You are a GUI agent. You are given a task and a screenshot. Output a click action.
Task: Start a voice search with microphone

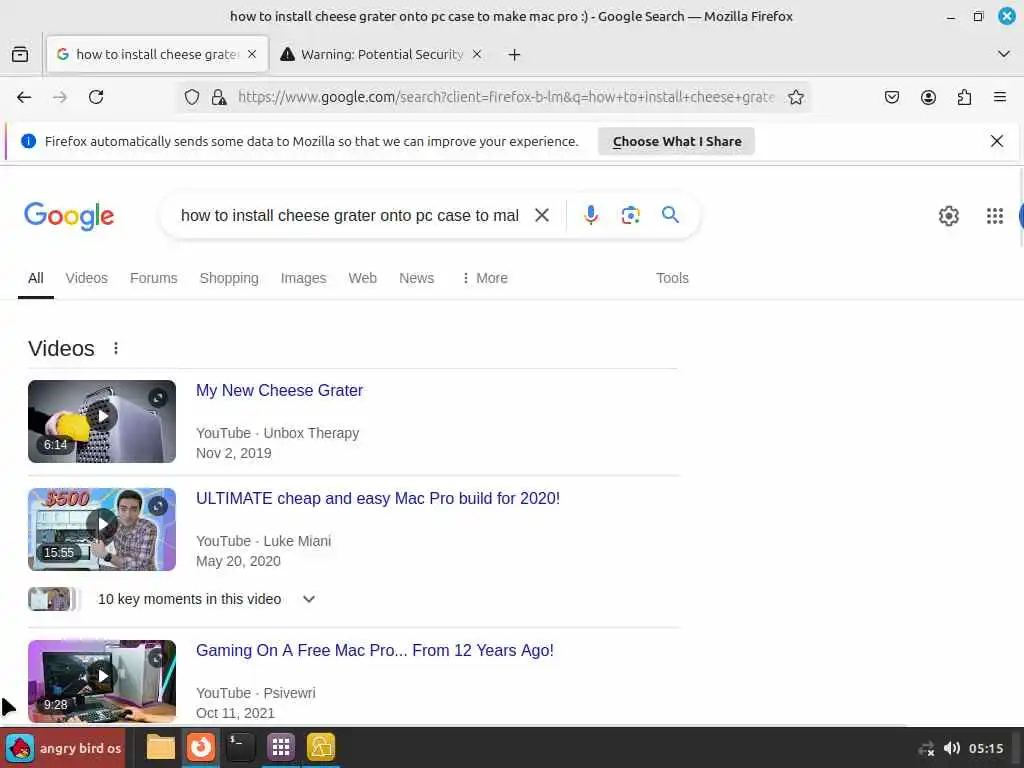click(590, 215)
